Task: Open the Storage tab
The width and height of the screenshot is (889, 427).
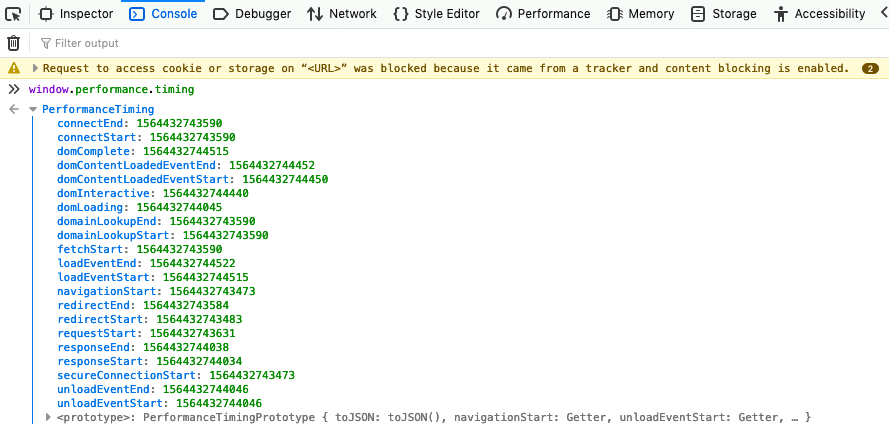Action: pyautogui.click(x=725, y=14)
